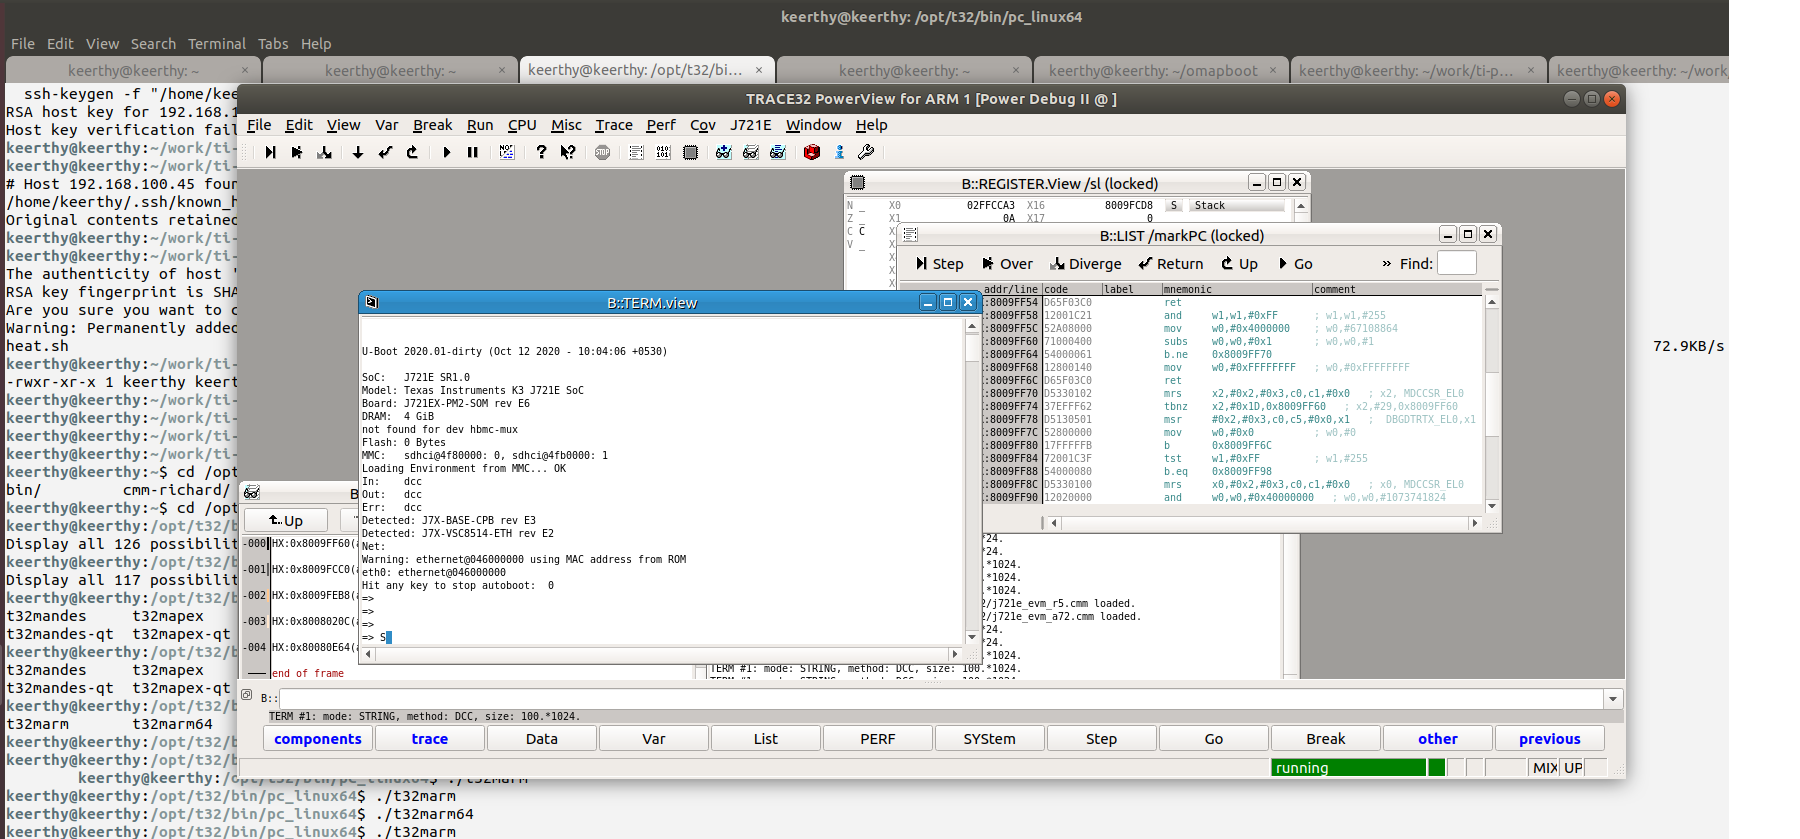Click the SYStem softkey button
The width and height of the screenshot is (1800, 839).
coord(990,738)
